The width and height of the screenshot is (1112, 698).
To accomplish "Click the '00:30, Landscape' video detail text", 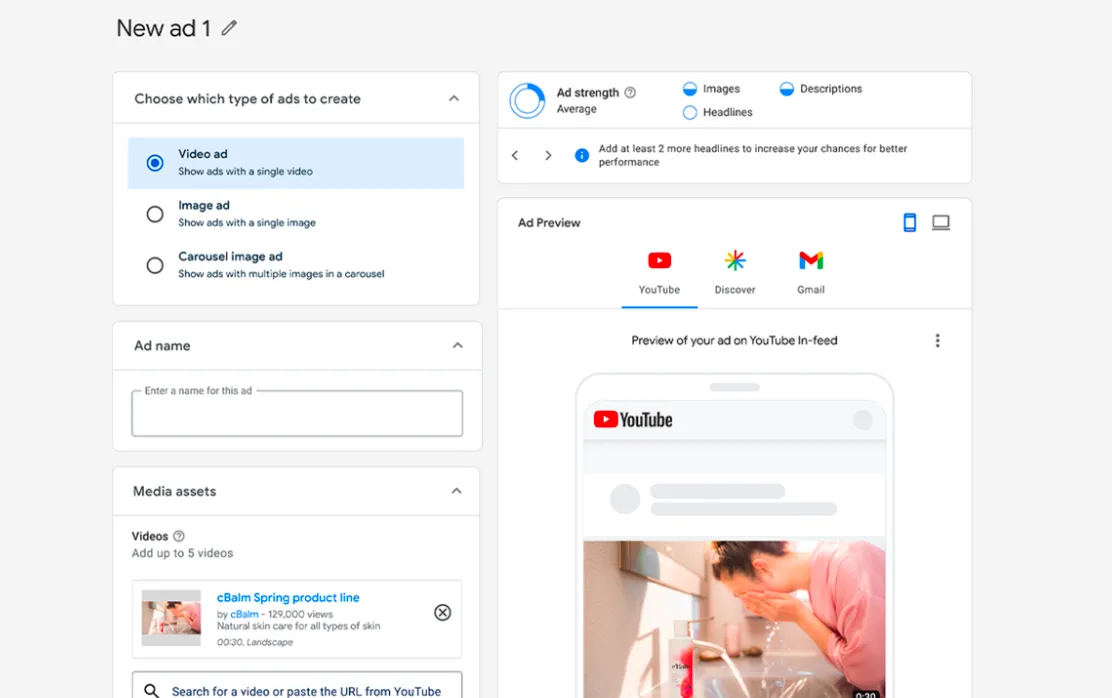I will 255,642.
